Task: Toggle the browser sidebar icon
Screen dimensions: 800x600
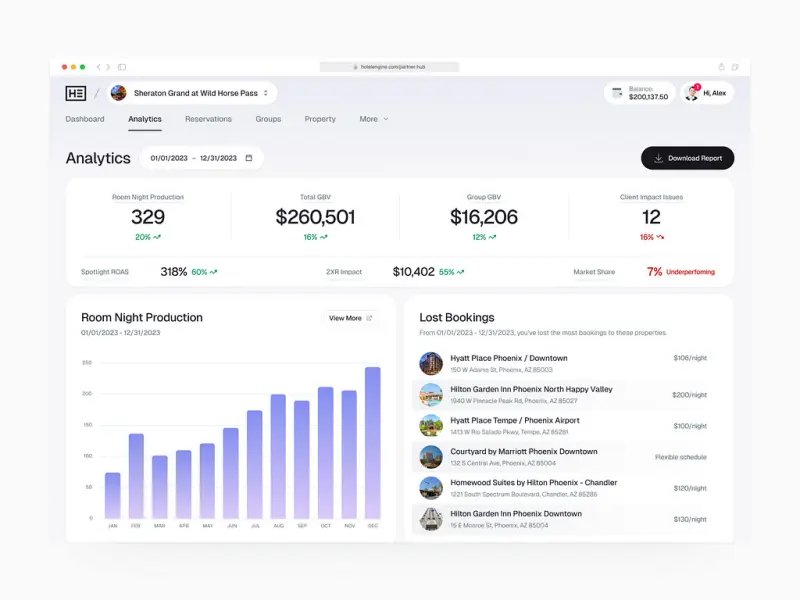Action: [122, 67]
